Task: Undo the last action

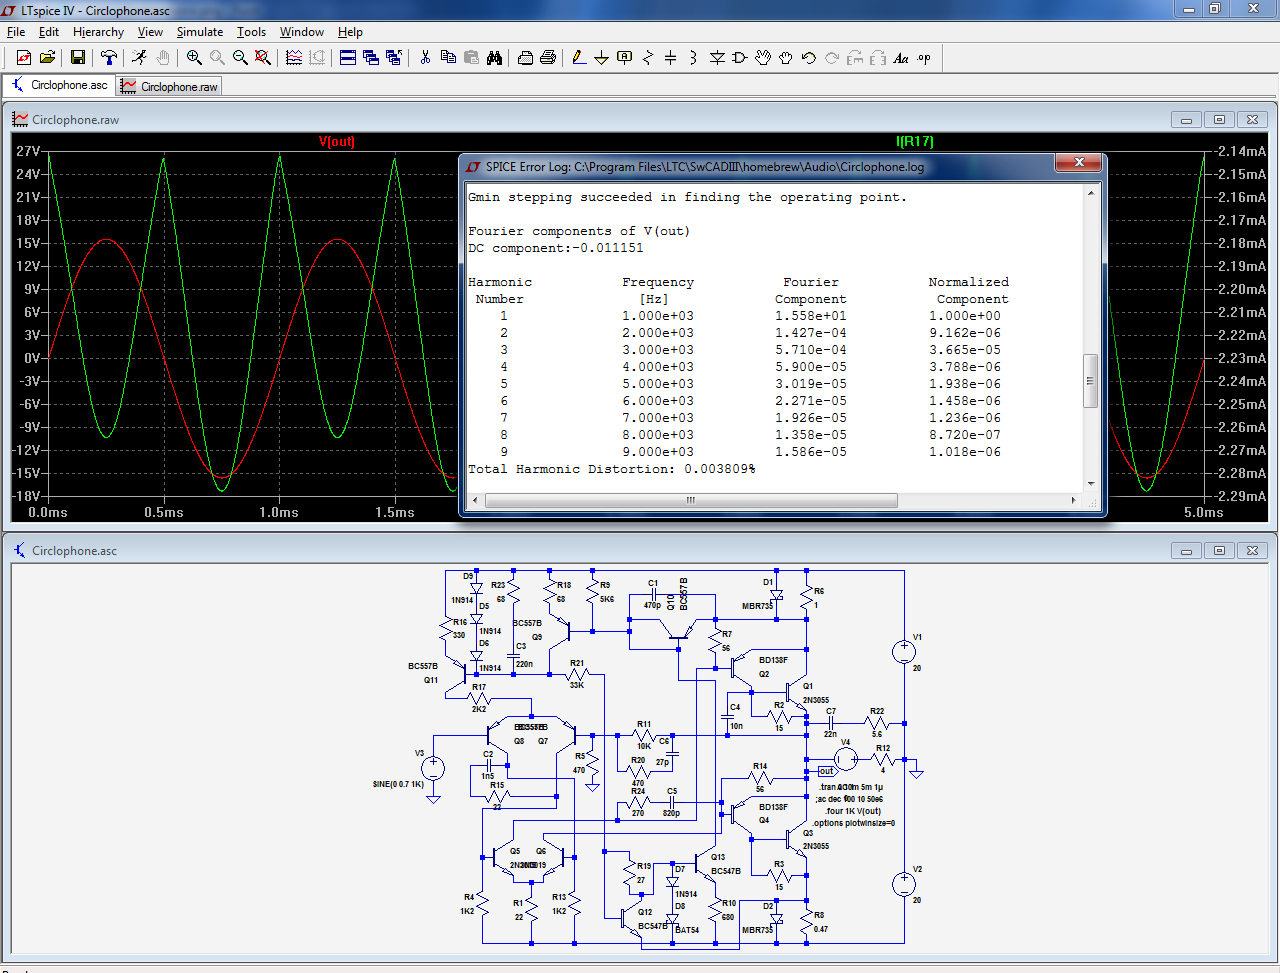Action: tap(809, 58)
